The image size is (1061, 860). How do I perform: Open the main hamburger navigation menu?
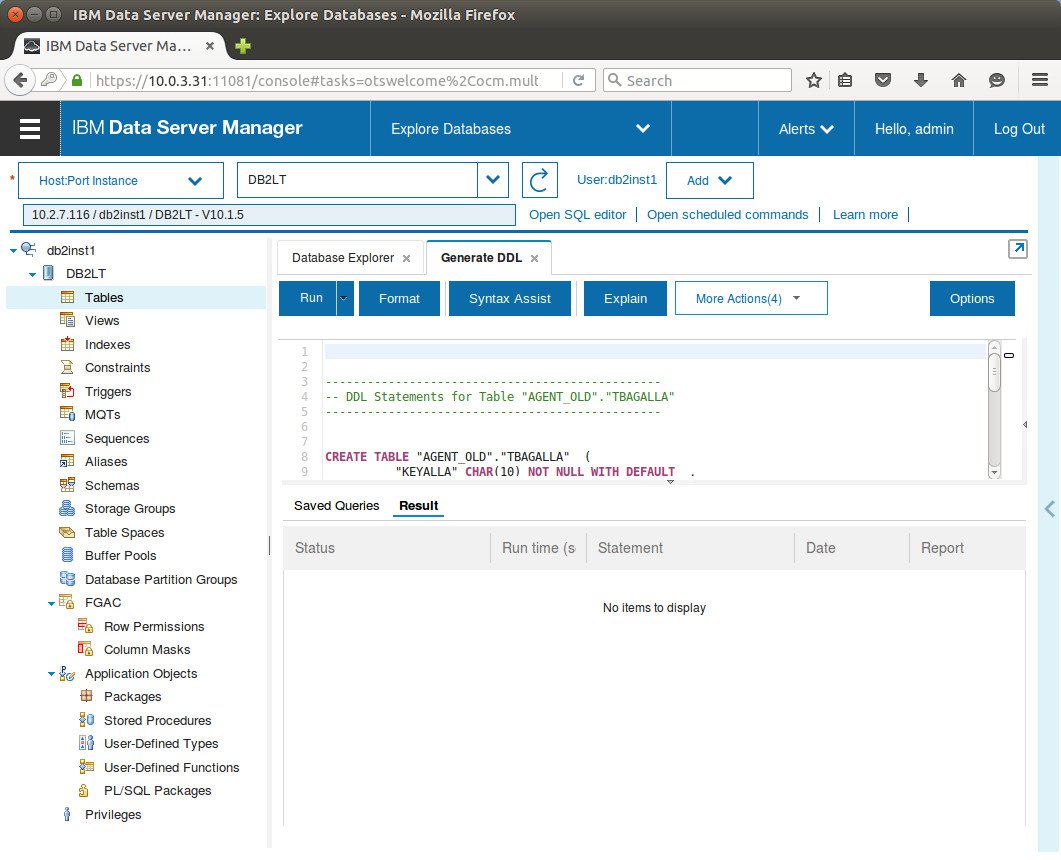coord(30,129)
